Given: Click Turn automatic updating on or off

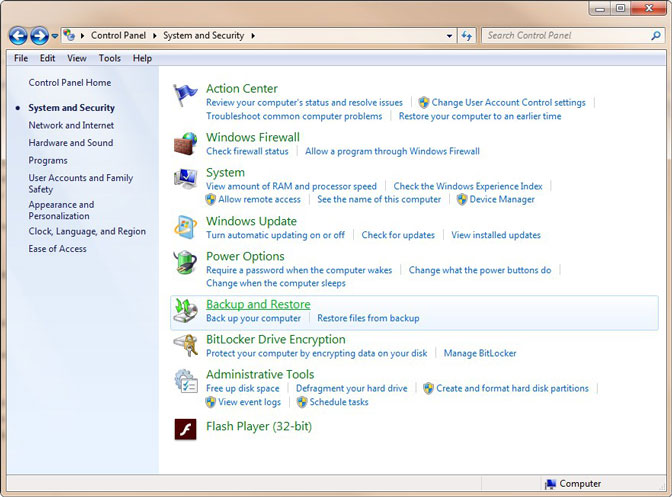Looking at the screenshot, I should click(x=276, y=235).
